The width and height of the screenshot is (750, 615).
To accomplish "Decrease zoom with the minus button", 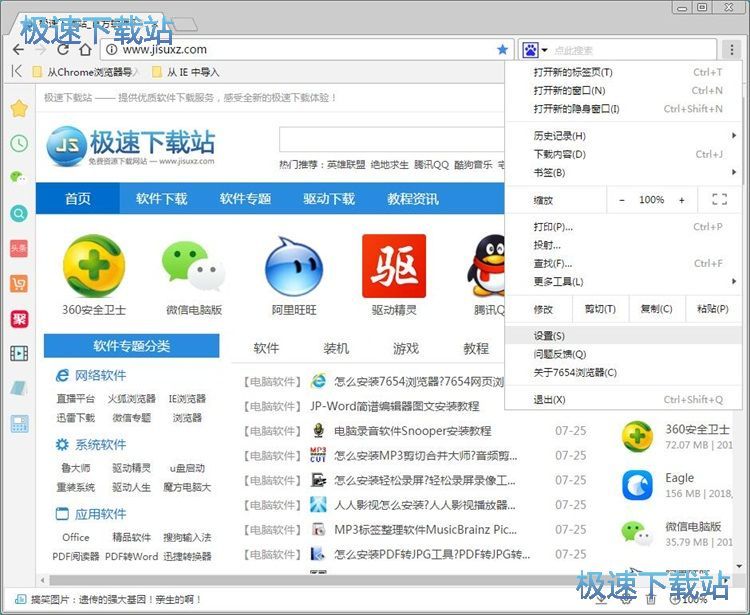I will coord(622,200).
